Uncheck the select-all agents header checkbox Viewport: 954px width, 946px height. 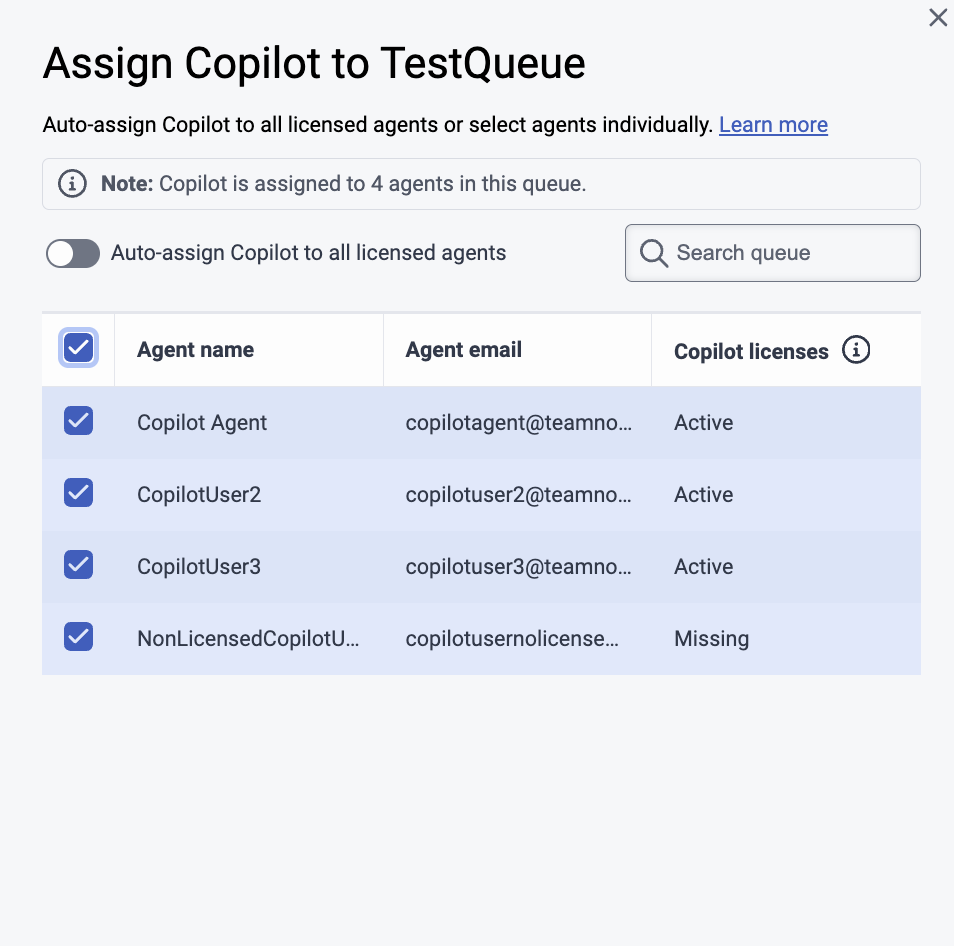78,348
